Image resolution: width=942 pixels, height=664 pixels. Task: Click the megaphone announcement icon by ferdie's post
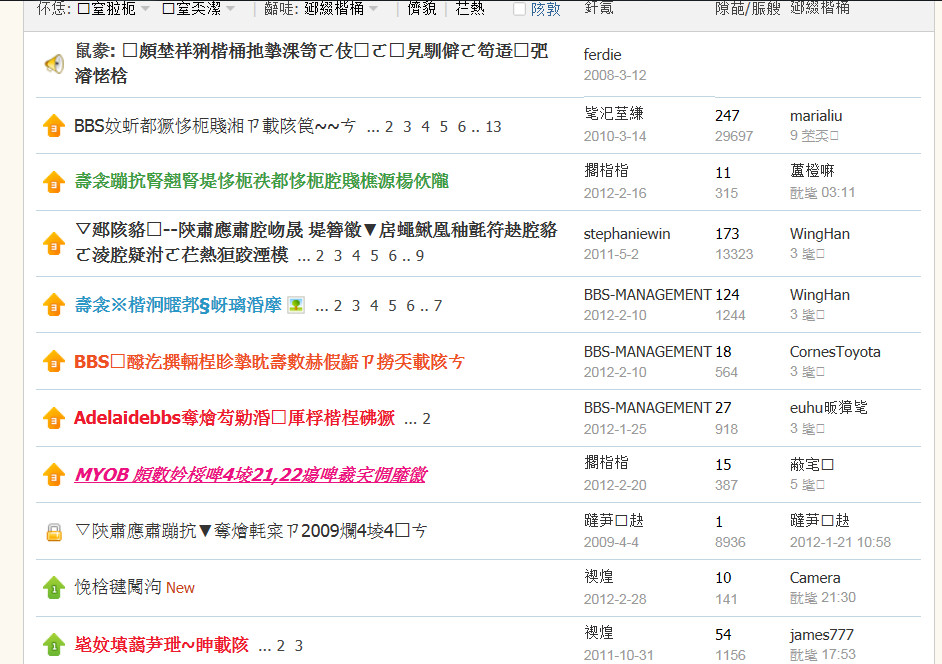coord(54,65)
